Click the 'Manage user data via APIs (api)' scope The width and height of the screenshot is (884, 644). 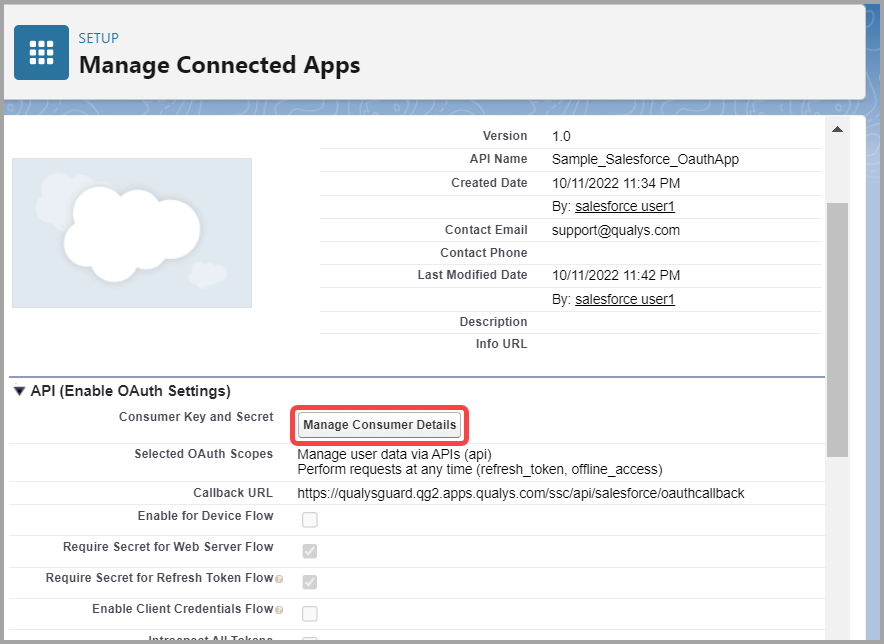point(395,455)
